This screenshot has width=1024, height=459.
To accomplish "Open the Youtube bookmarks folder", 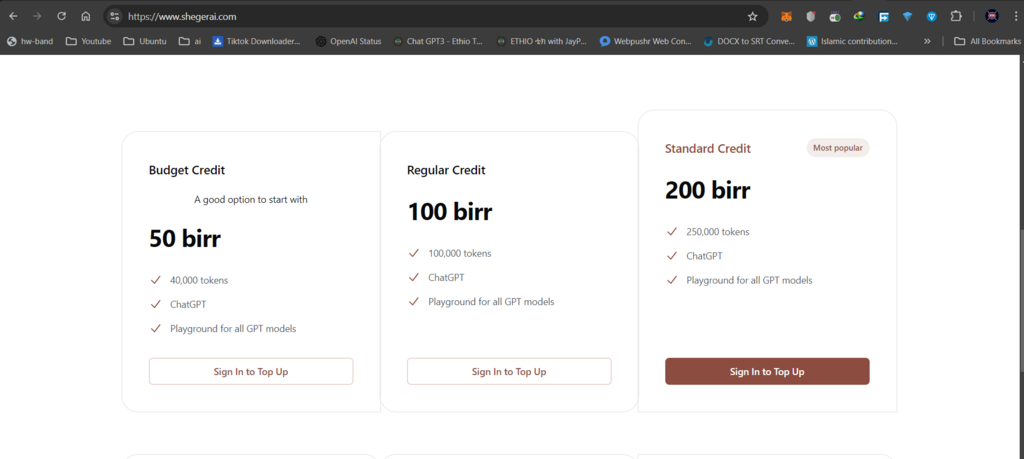I will [88, 41].
